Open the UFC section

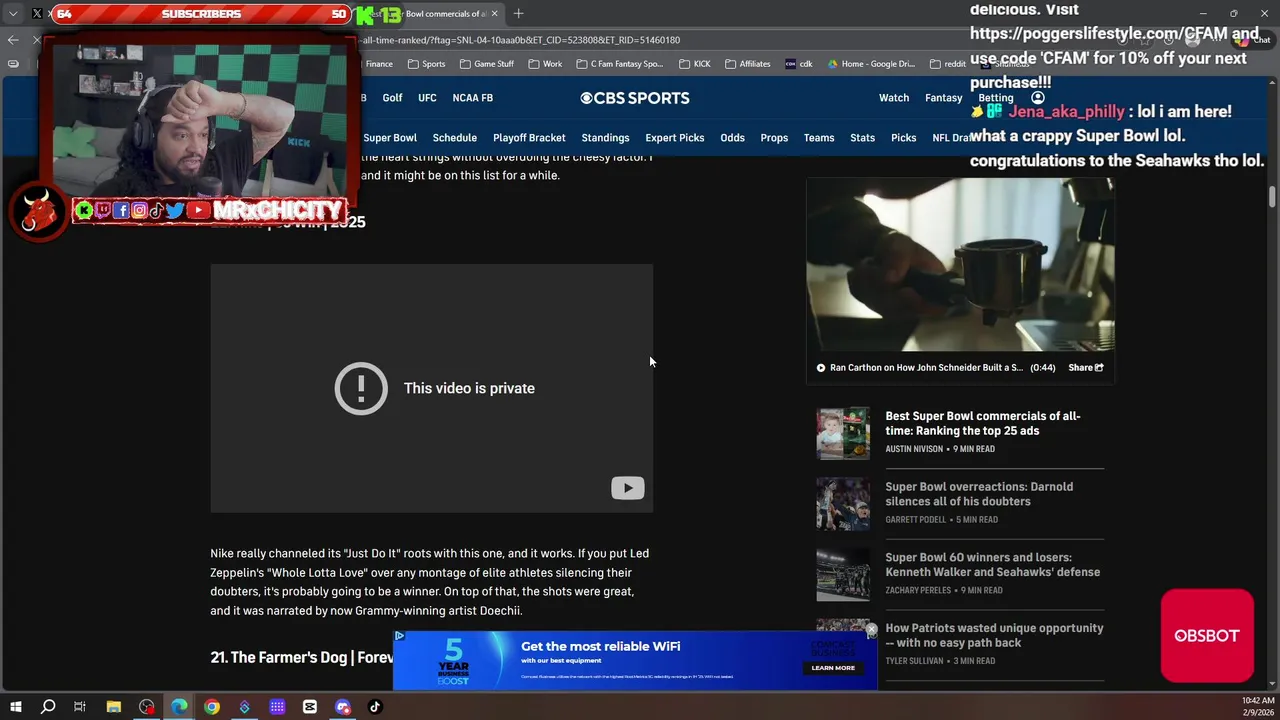427,98
